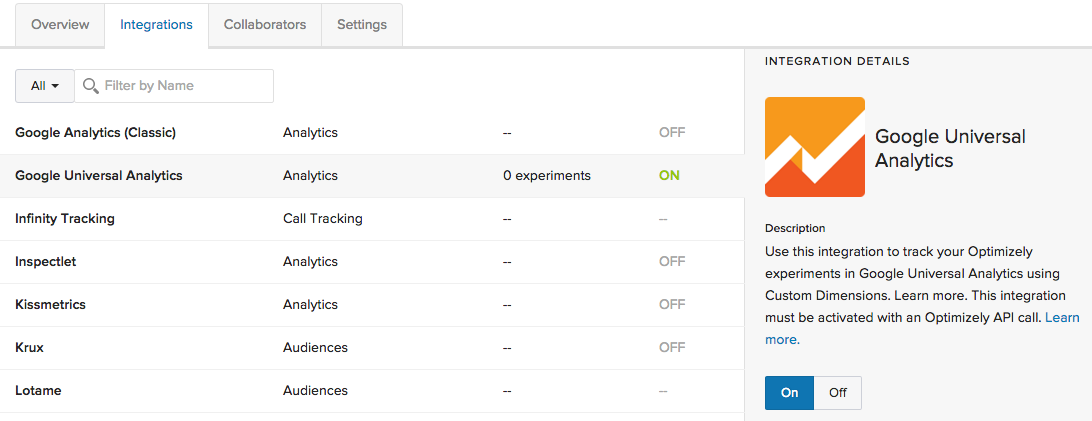This screenshot has width=1092, height=421.
Task: Select the Infinity Tracking row
Action: coord(372,219)
